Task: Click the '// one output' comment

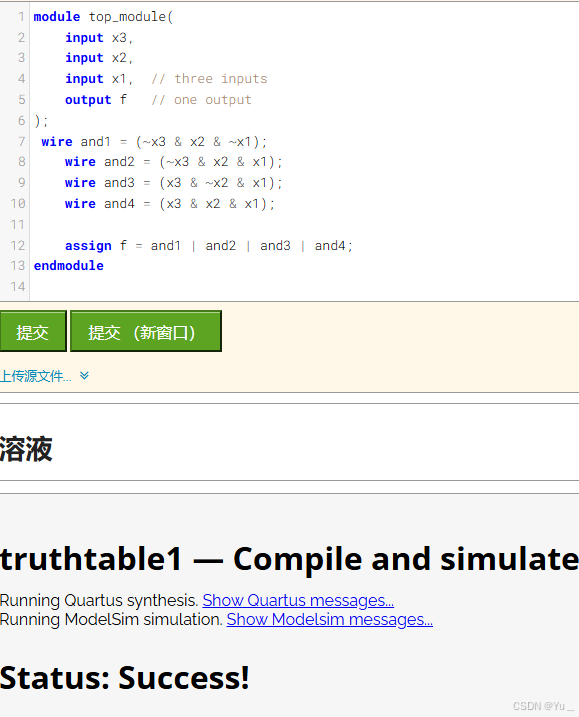Action: click(202, 100)
